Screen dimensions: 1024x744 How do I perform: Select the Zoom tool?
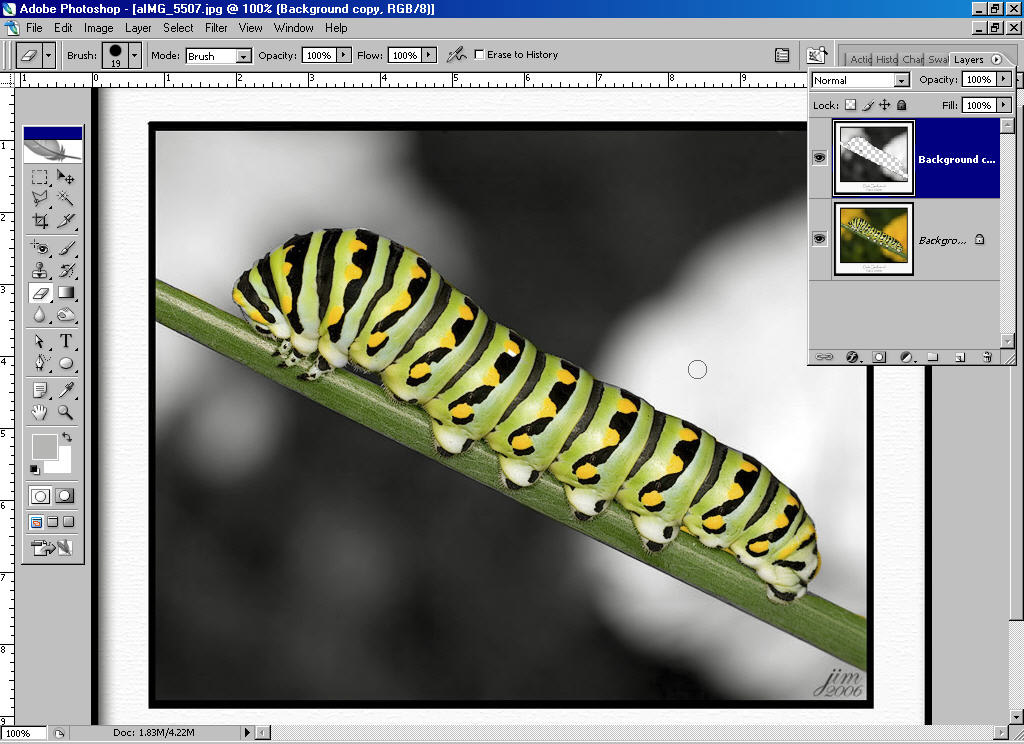pyautogui.click(x=65, y=412)
